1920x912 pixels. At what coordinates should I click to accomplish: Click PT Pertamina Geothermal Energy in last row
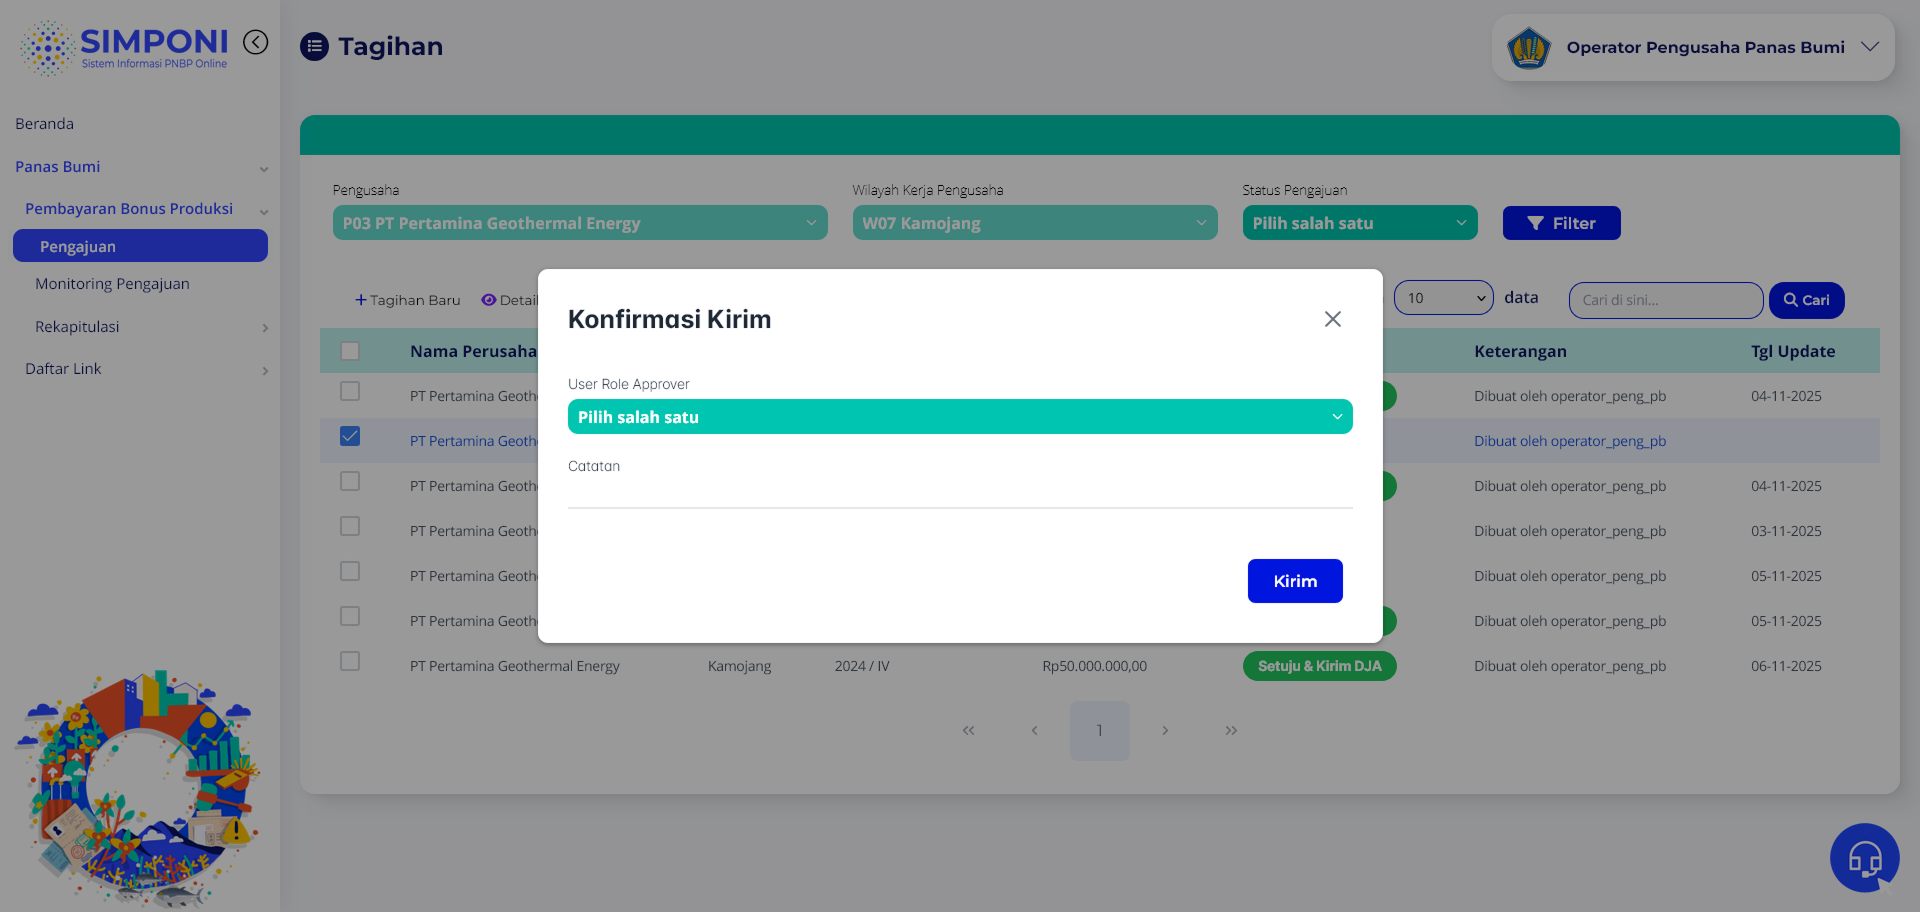515,666
